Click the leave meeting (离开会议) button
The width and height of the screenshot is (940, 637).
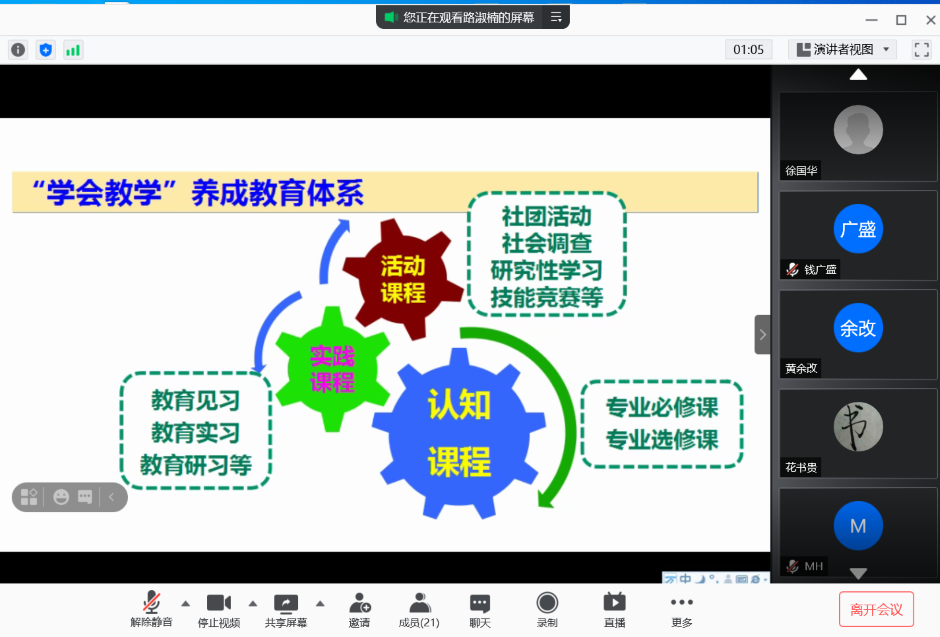[876, 609]
